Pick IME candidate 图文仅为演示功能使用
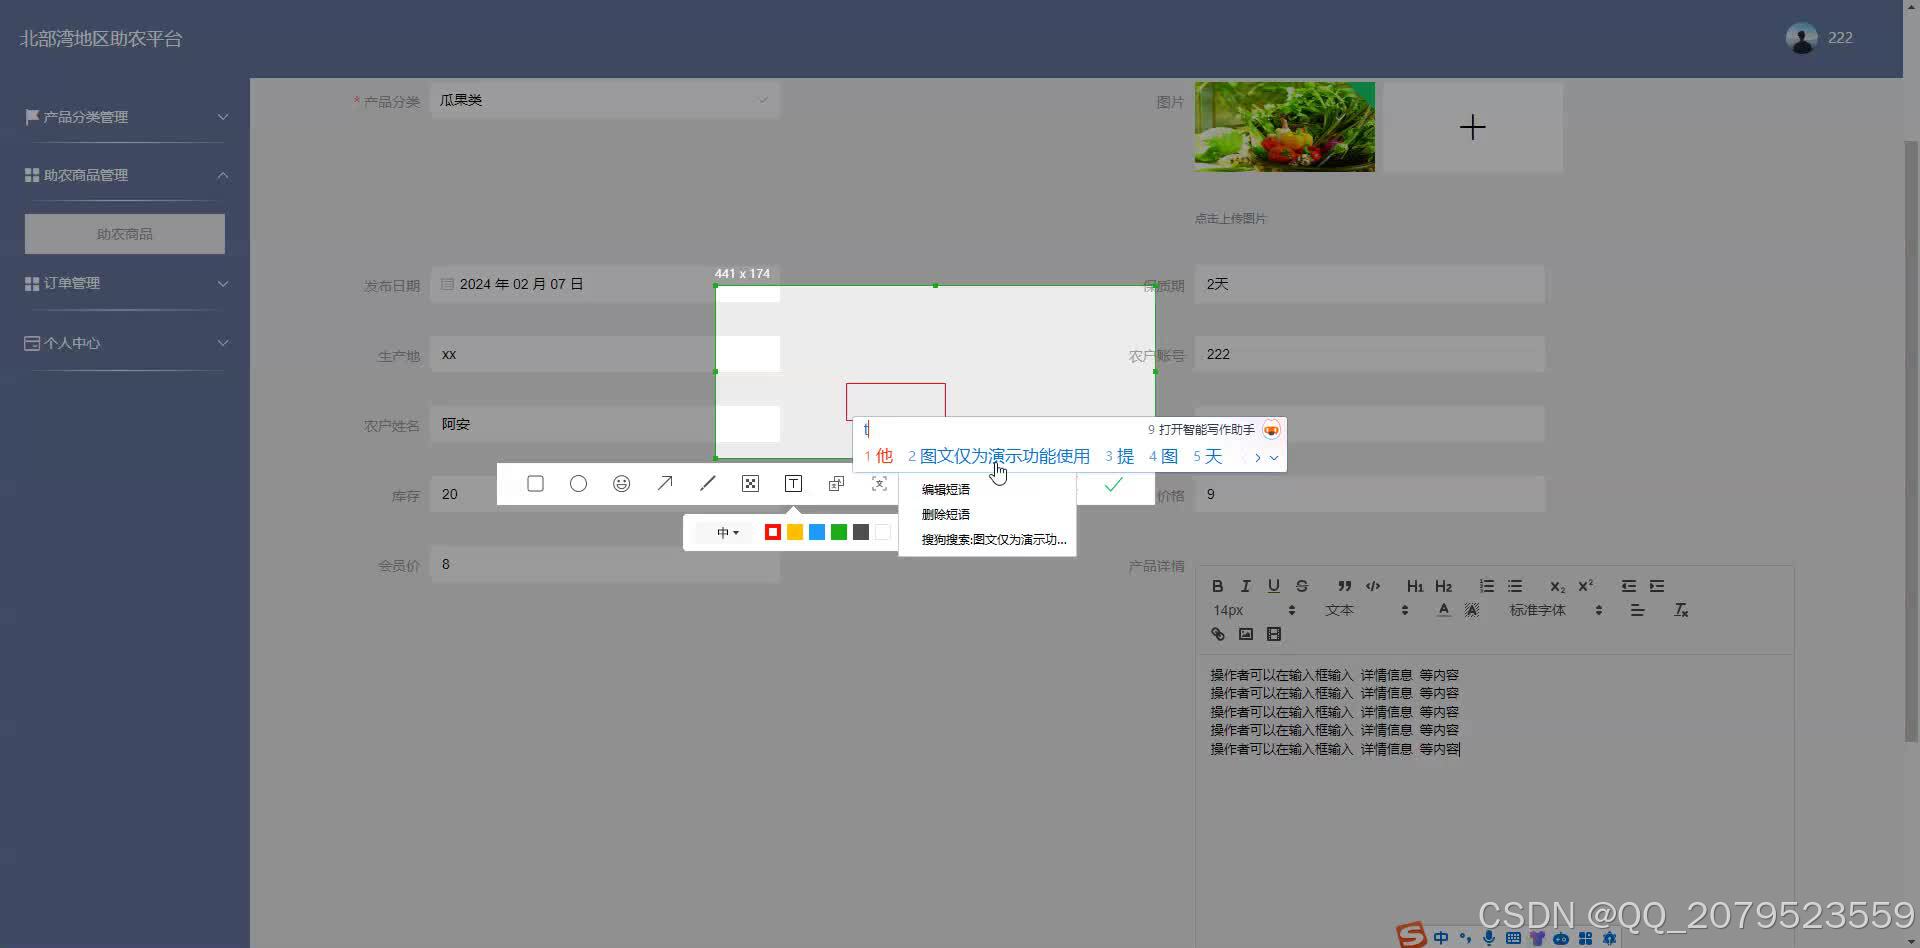This screenshot has width=1920, height=948. click(999, 456)
